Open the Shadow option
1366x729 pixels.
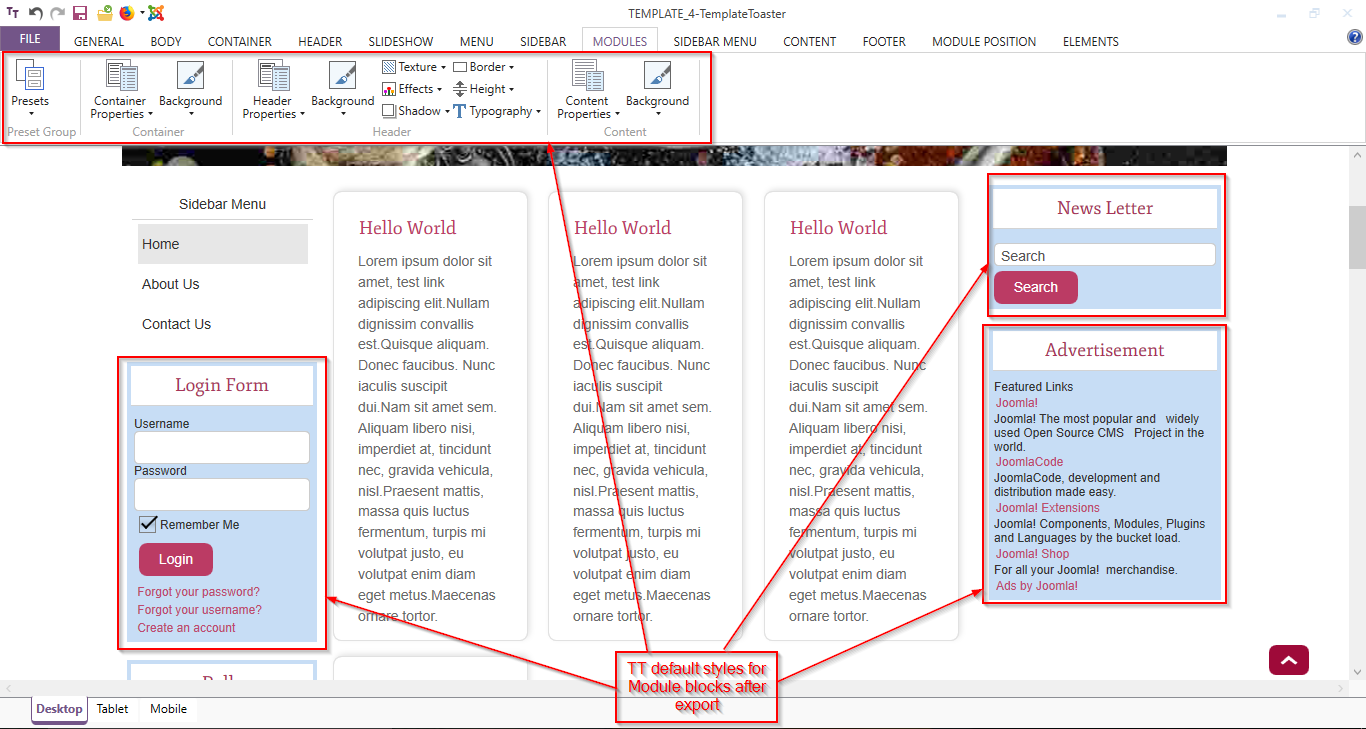coord(416,111)
